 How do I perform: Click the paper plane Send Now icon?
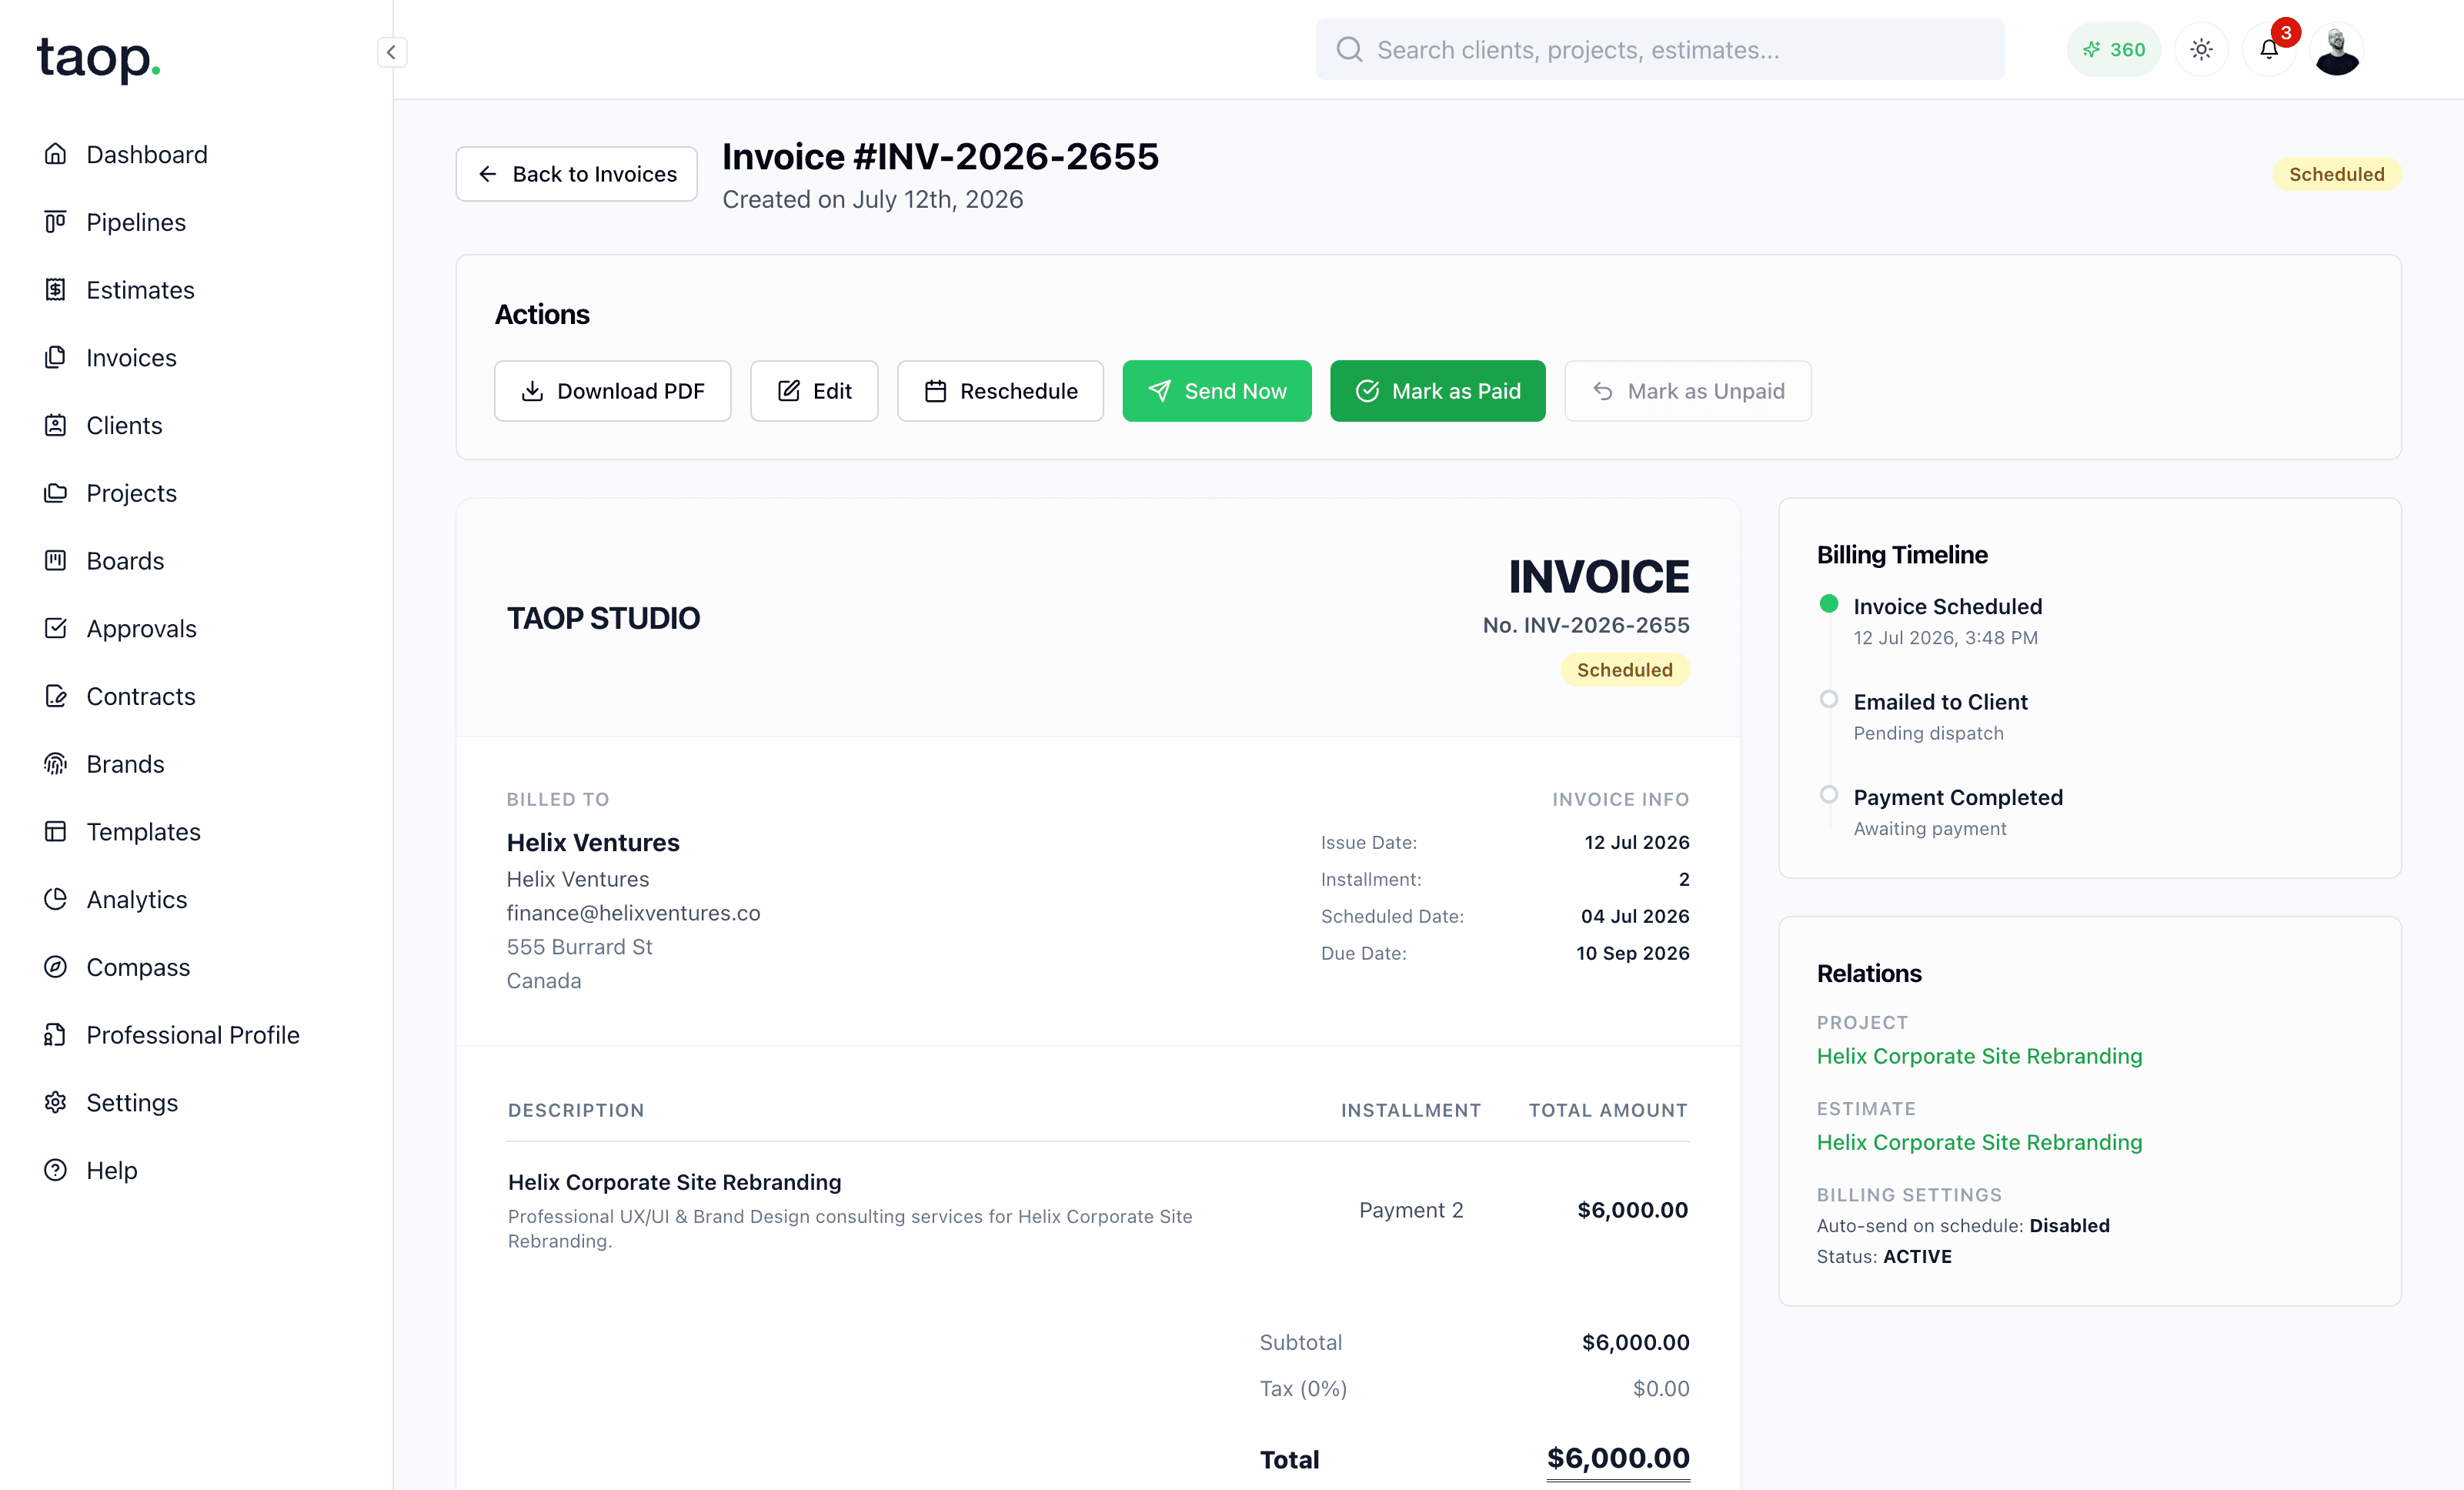coord(1160,391)
